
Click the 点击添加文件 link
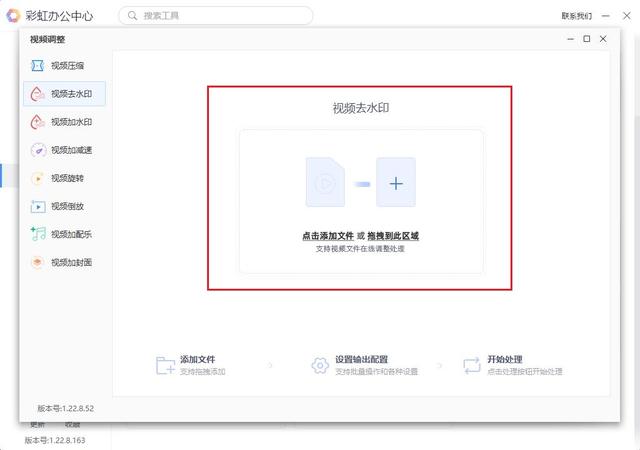point(328,236)
